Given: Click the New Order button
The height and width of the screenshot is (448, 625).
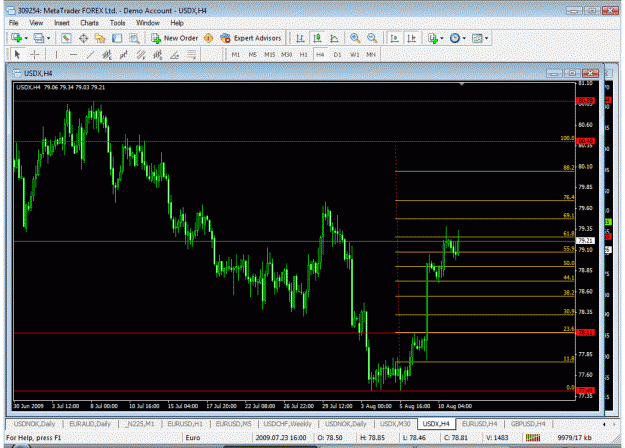Looking at the screenshot, I should pyautogui.click(x=174, y=38).
